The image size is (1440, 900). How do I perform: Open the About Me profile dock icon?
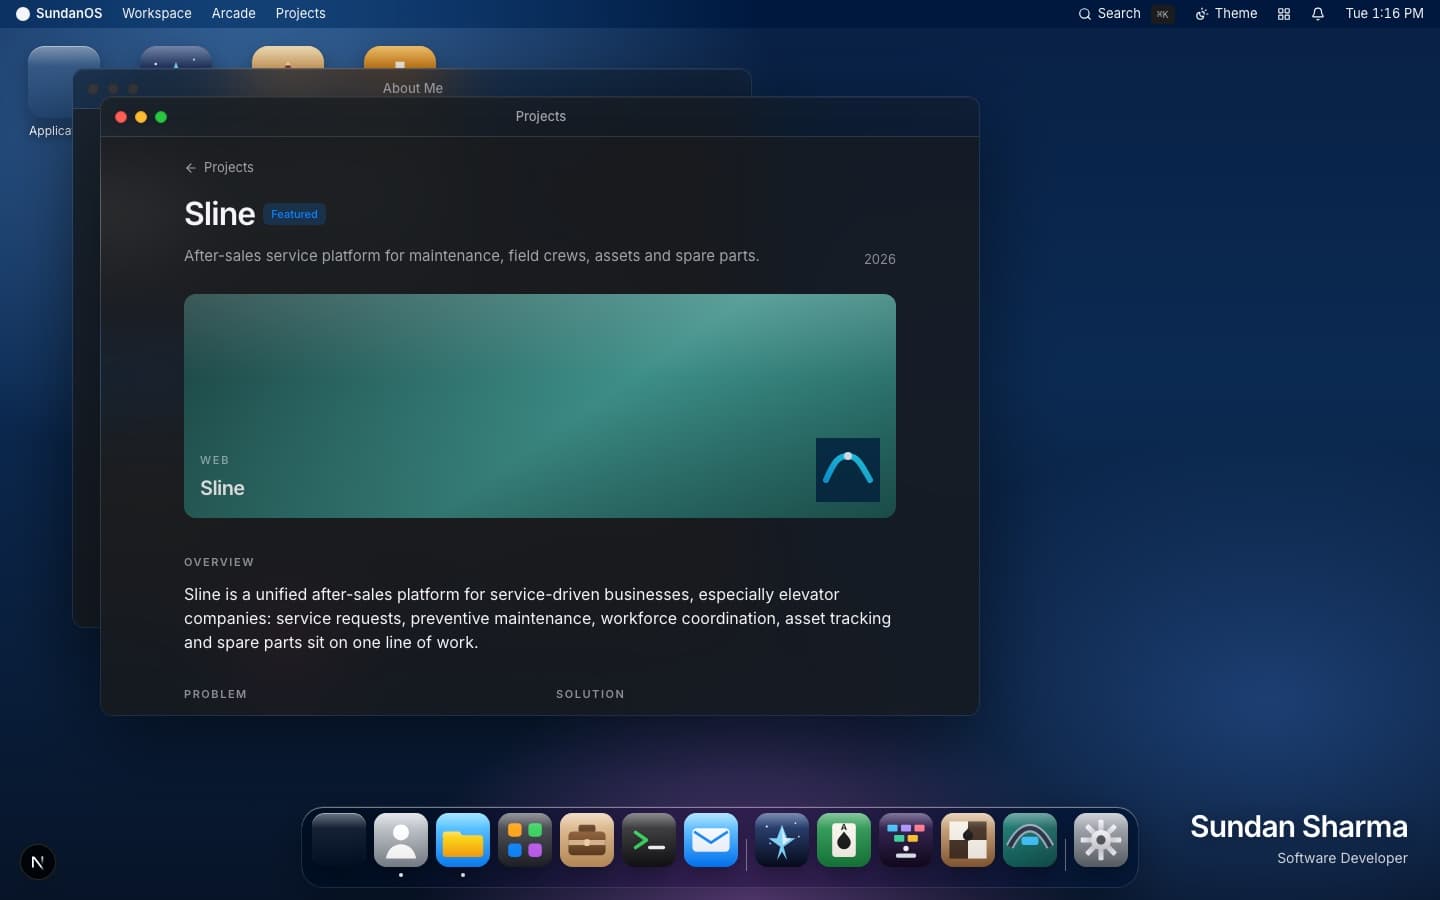tap(401, 840)
